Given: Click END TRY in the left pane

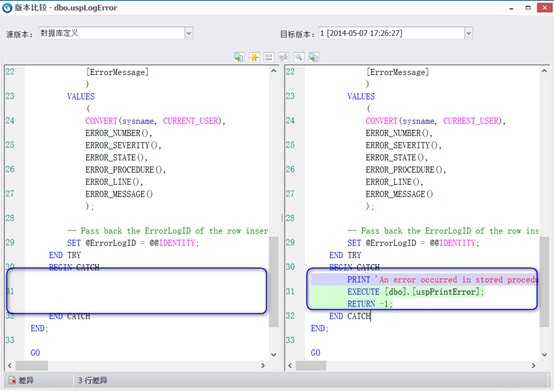Looking at the screenshot, I should 65,255.
